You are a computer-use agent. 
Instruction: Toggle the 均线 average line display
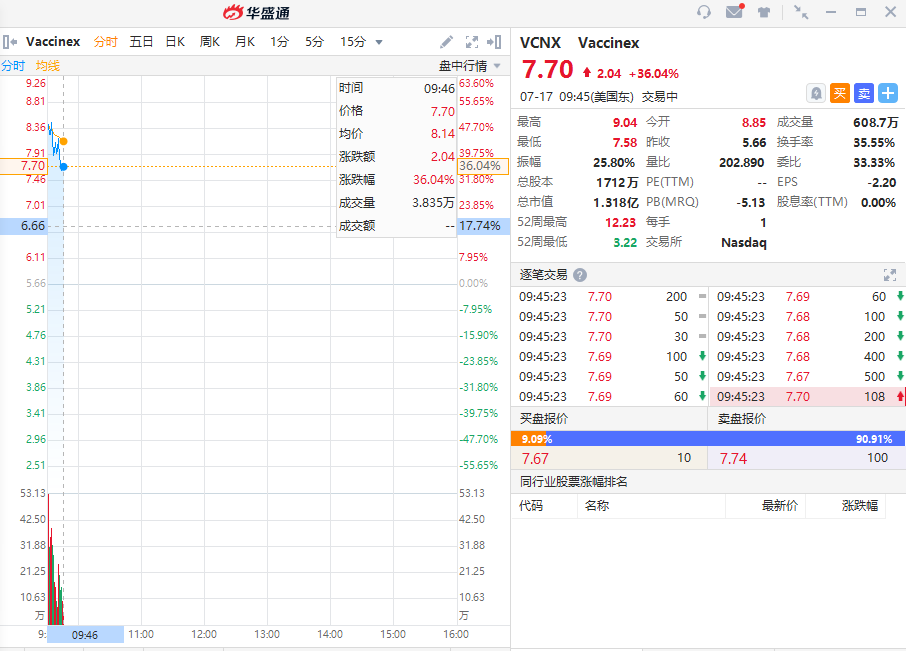tap(48, 66)
